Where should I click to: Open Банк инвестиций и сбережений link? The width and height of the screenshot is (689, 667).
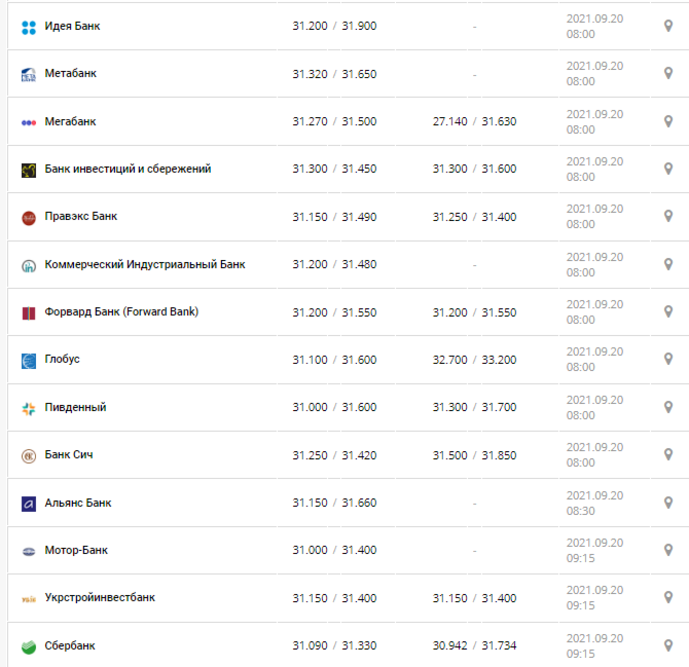coord(128,169)
